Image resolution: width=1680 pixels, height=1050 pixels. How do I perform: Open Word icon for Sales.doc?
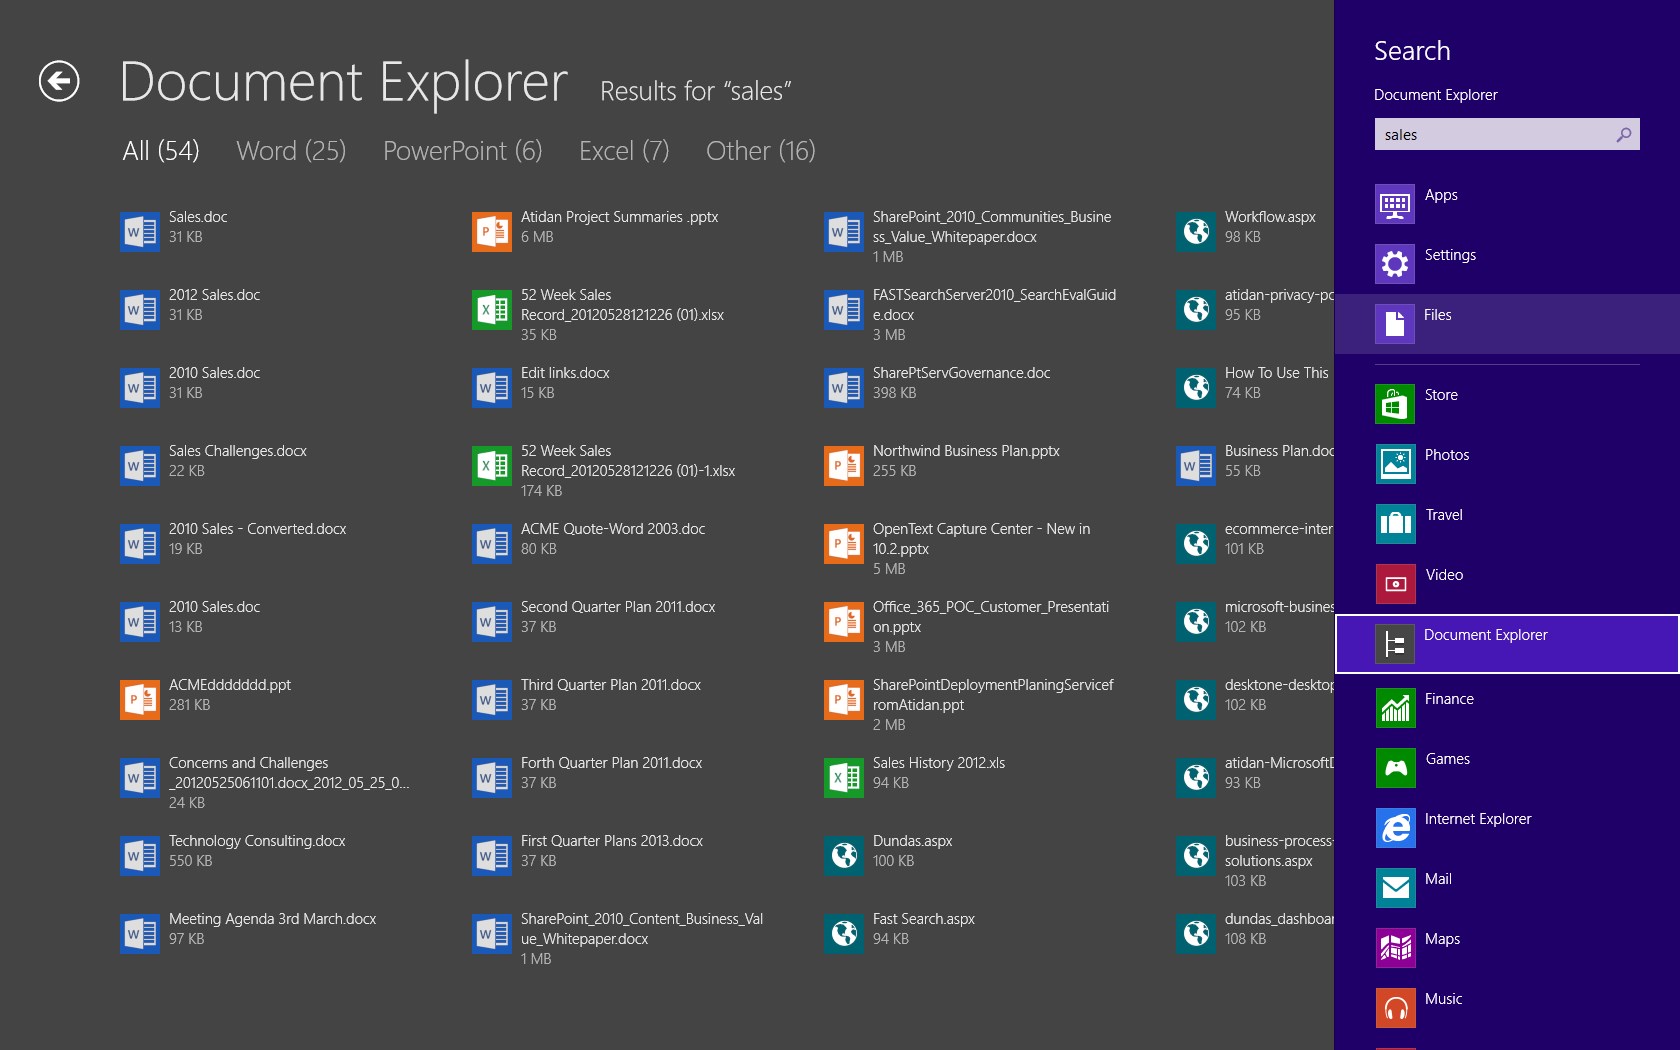pyautogui.click(x=140, y=232)
